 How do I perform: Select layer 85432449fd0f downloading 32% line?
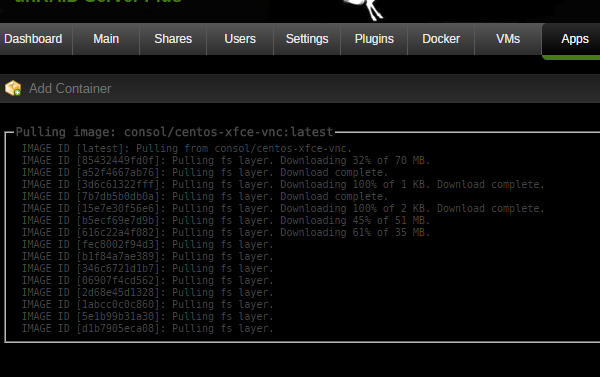click(226, 160)
